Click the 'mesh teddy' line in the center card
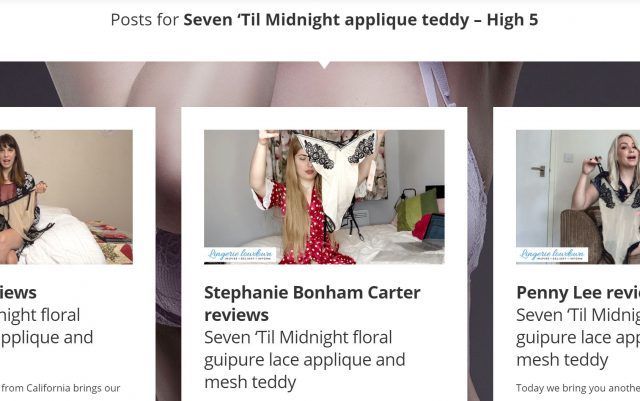The width and height of the screenshot is (640, 401). click(x=250, y=383)
